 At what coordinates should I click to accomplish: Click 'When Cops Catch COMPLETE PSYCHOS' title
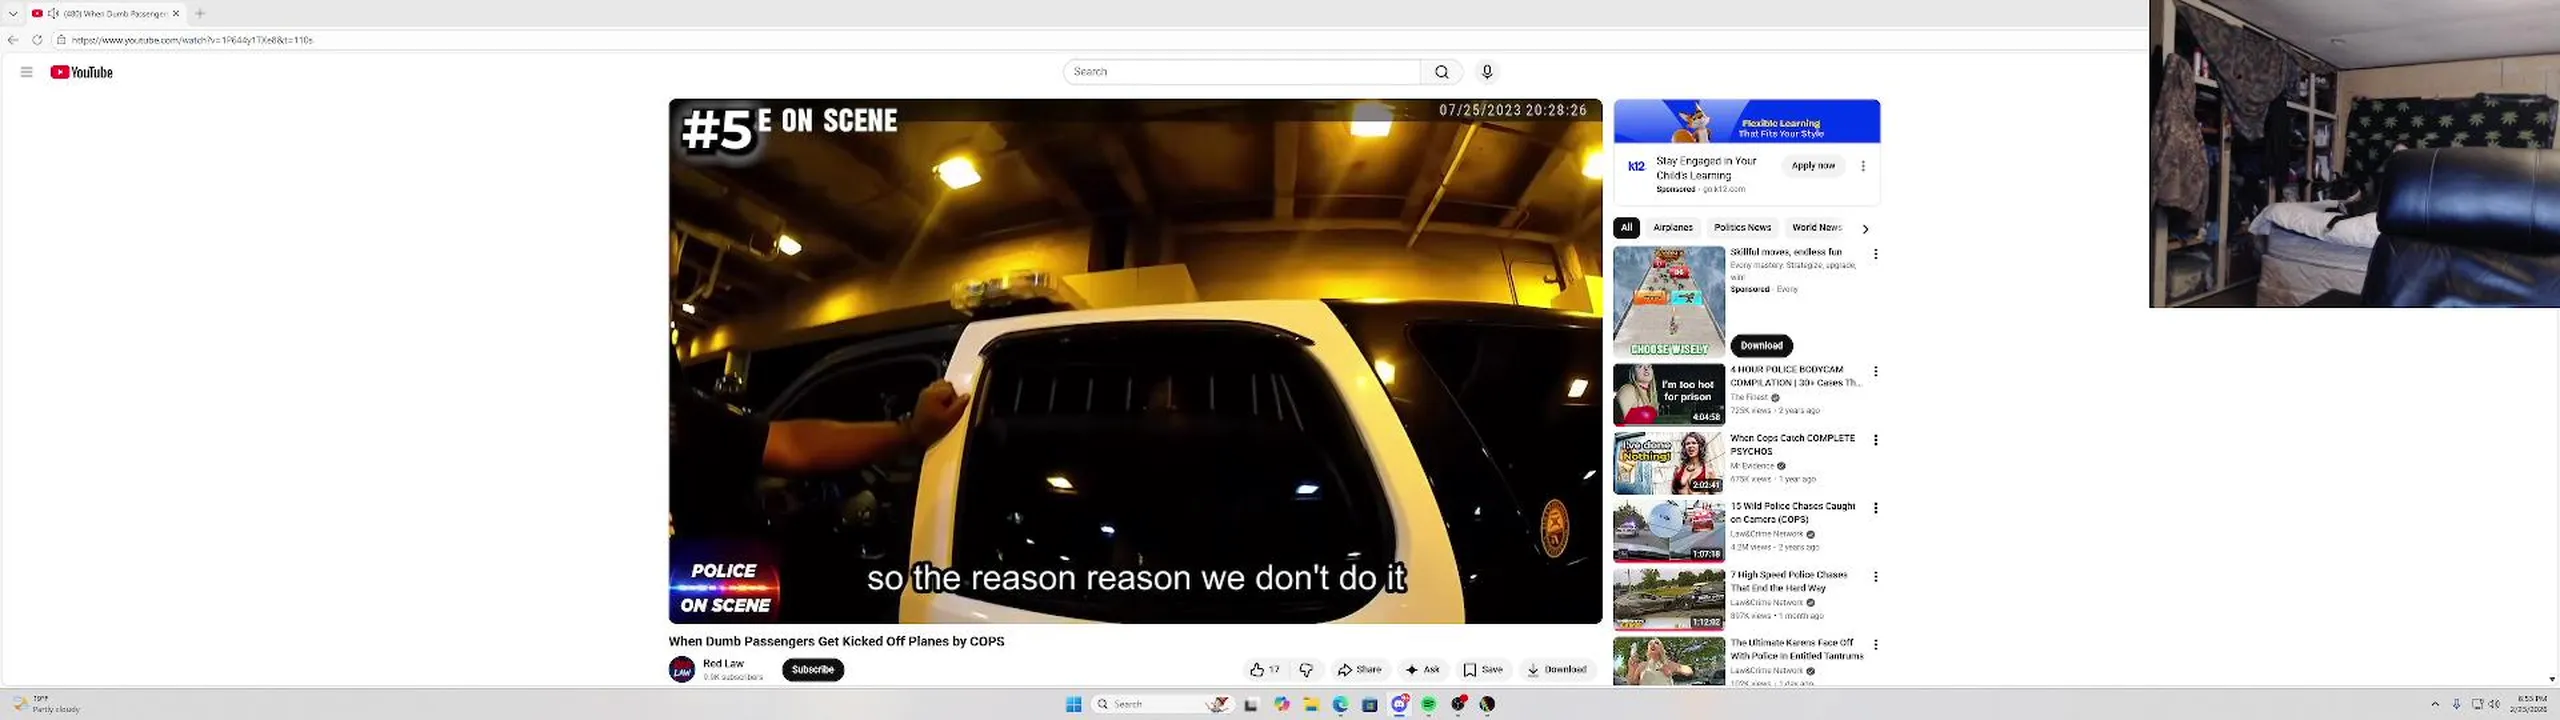coord(1792,445)
